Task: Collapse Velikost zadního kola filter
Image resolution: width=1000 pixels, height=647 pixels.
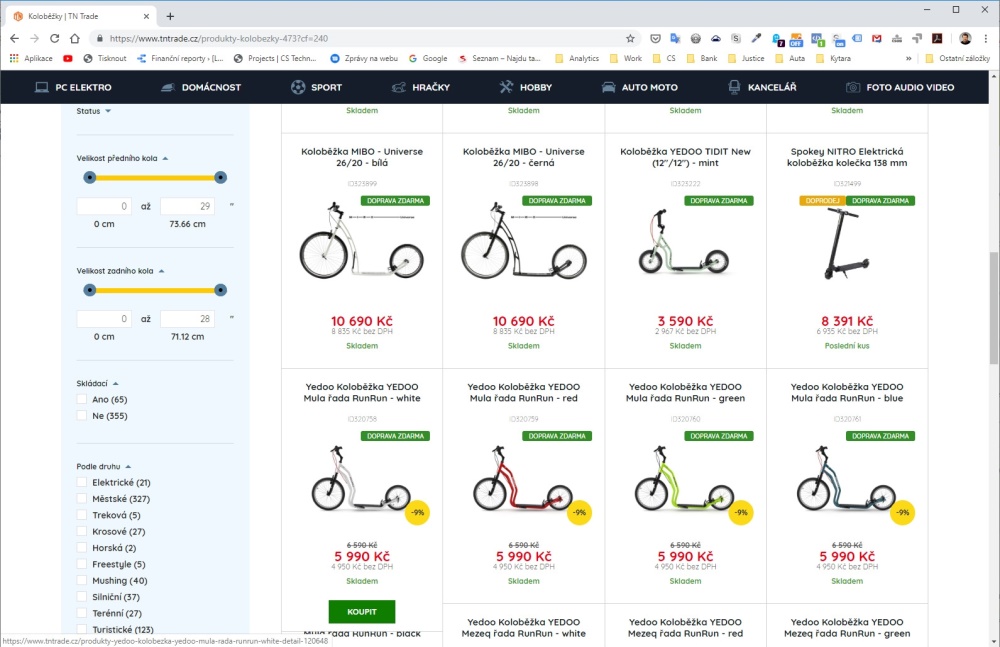Action: [121, 271]
